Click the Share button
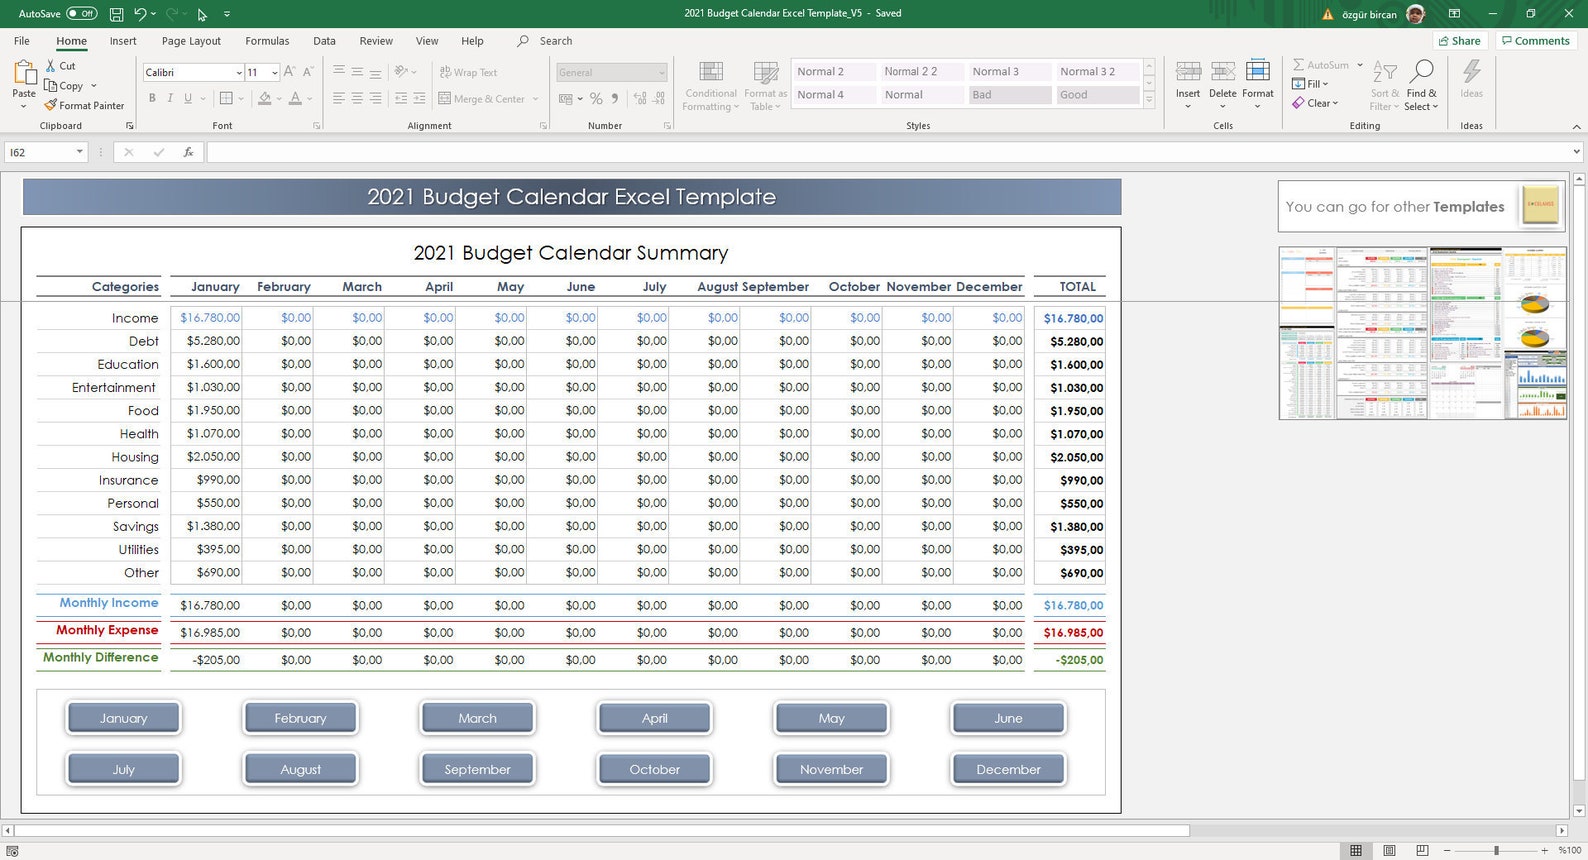The width and height of the screenshot is (1588, 860). 1459,41
